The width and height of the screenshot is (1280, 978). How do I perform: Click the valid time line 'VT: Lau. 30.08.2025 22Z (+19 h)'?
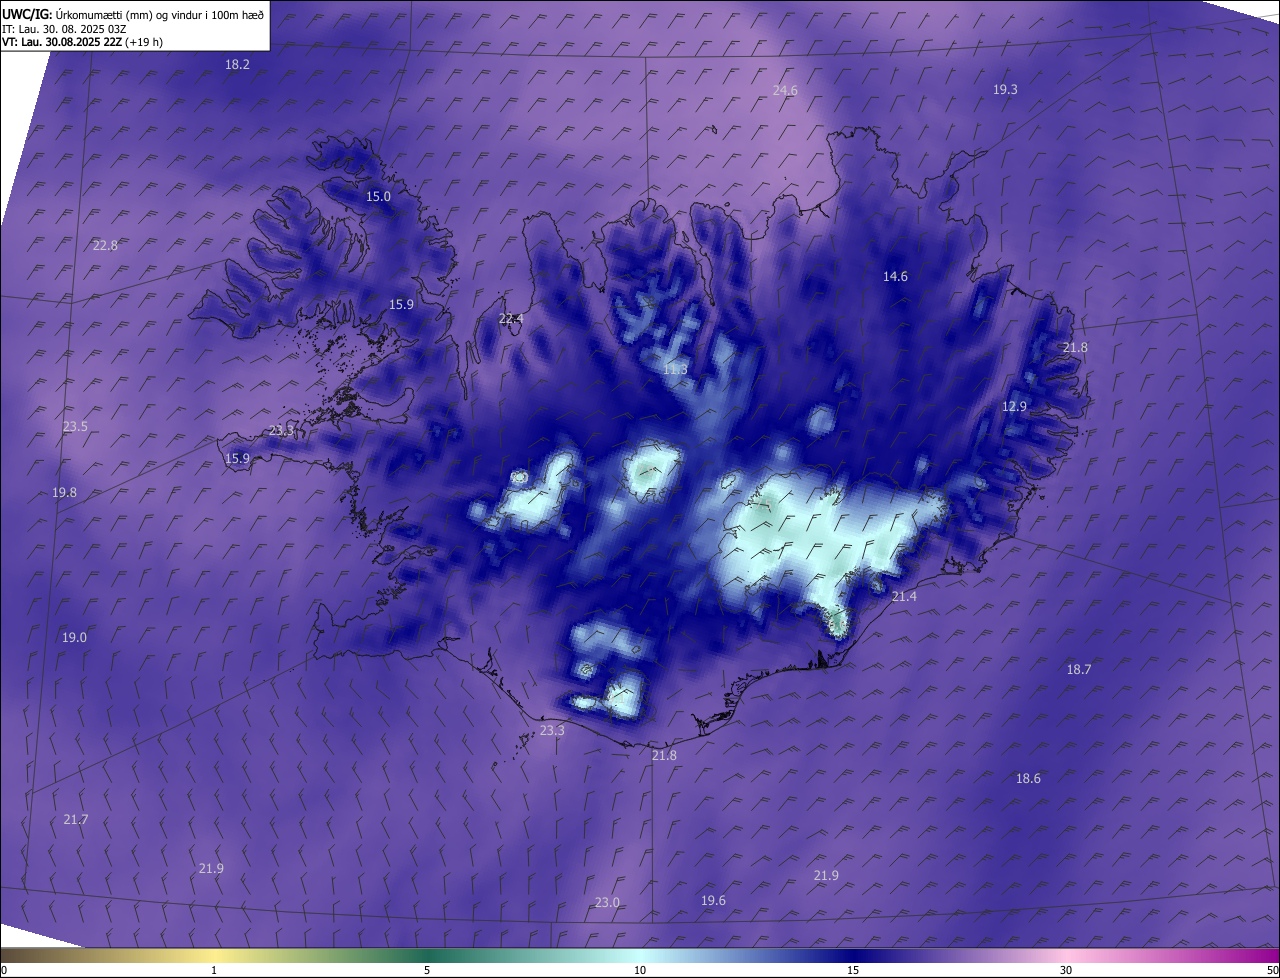[83, 42]
